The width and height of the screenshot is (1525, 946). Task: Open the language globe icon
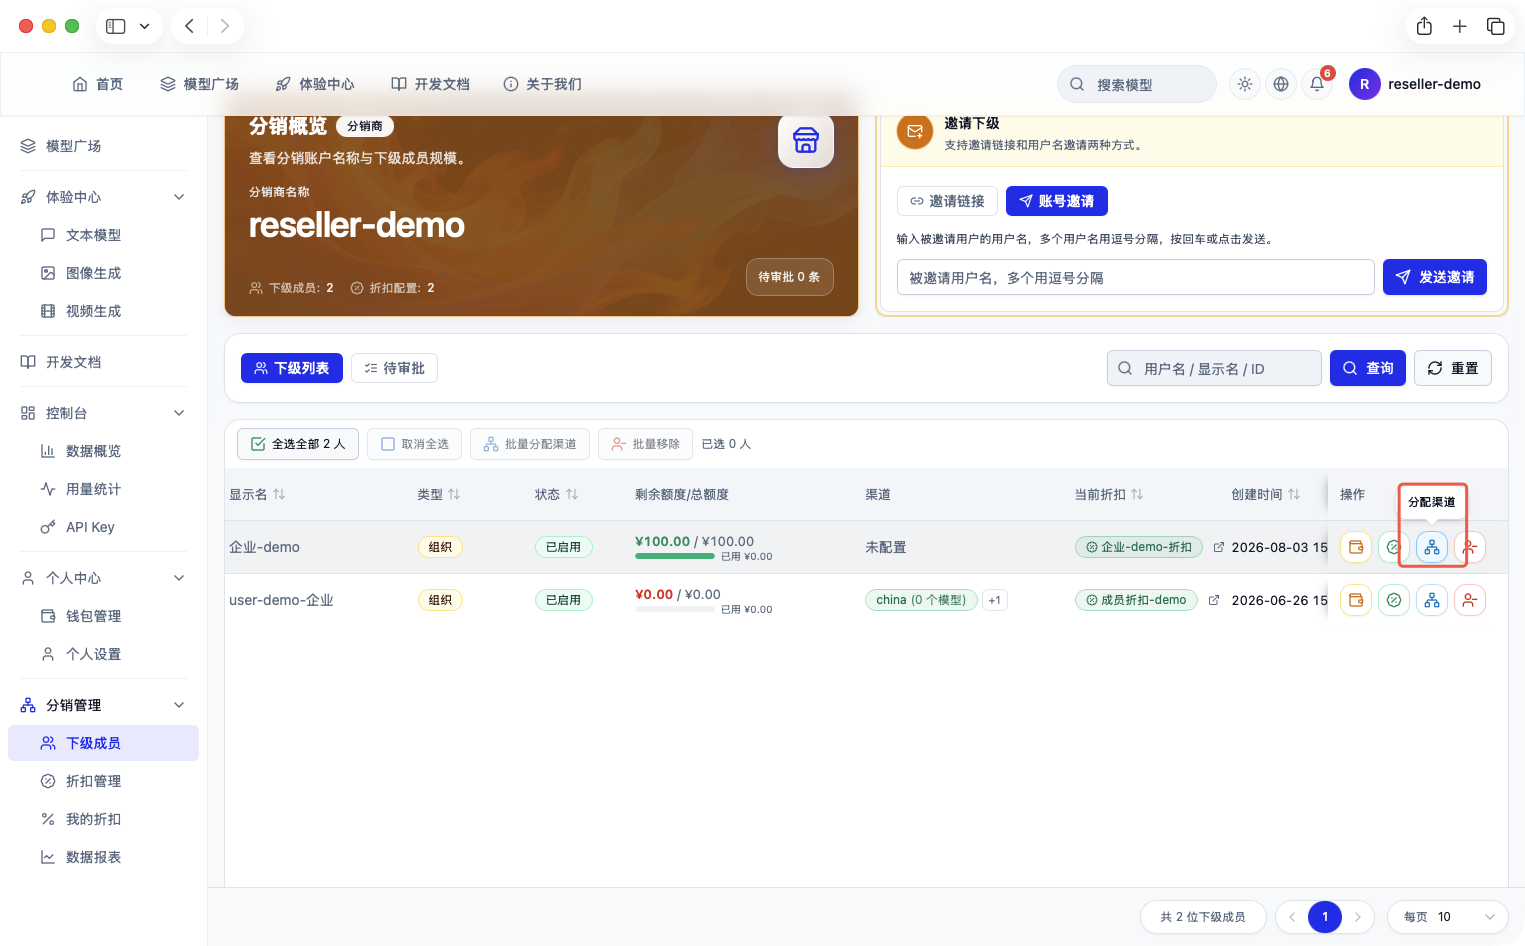[1280, 84]
